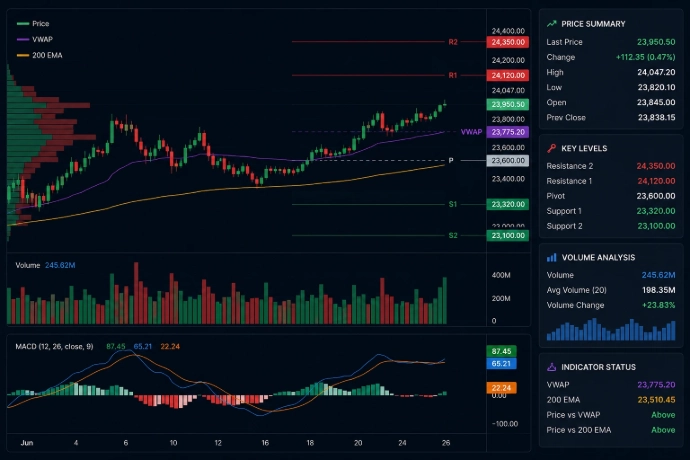Click the Prev Close value 23,838.15

[656, 118]
